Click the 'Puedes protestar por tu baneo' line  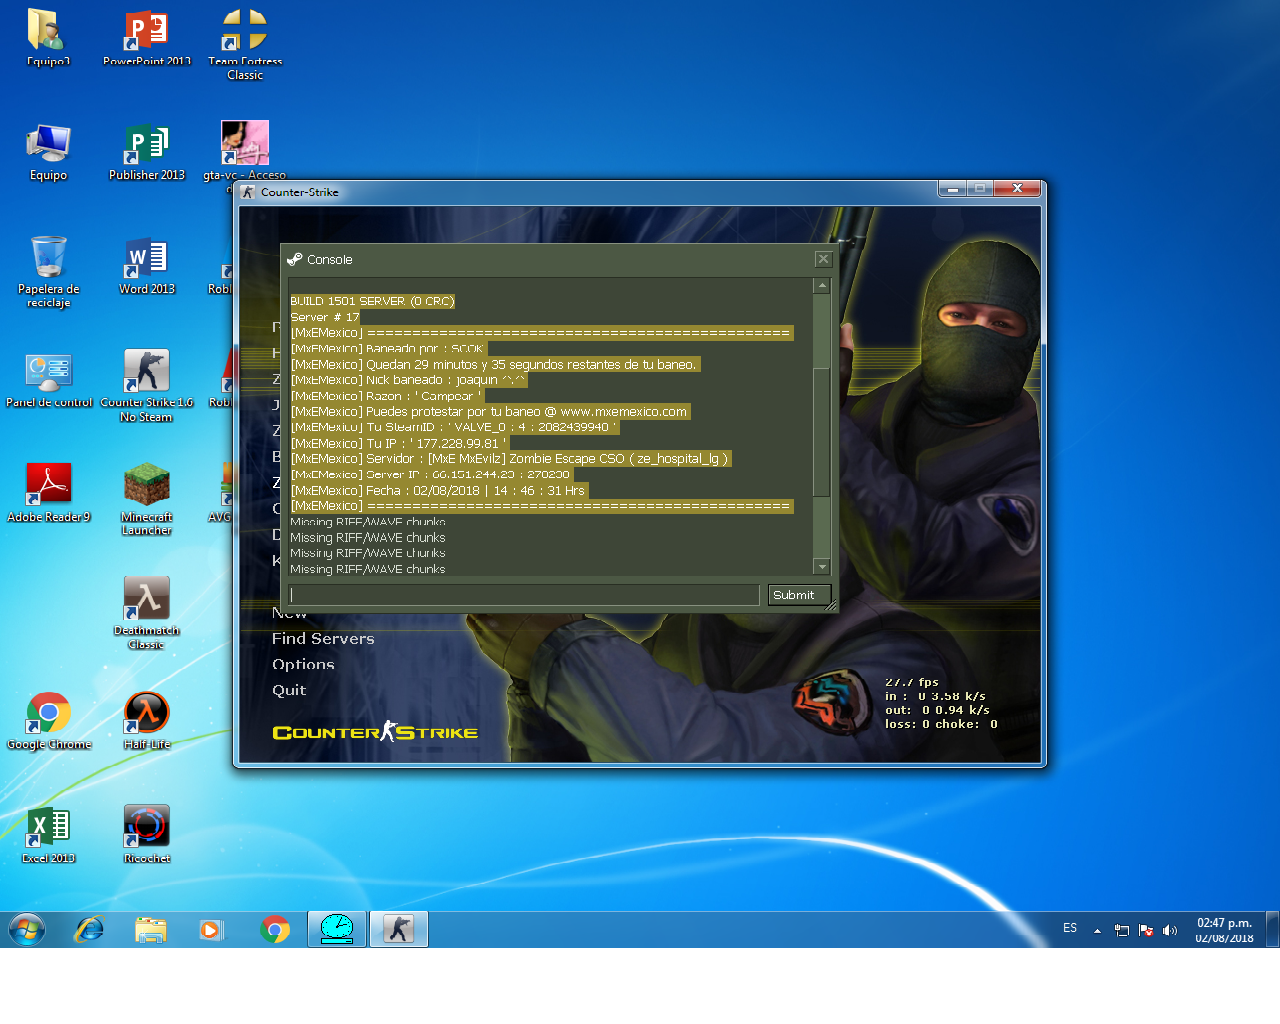tap(489, 412)
